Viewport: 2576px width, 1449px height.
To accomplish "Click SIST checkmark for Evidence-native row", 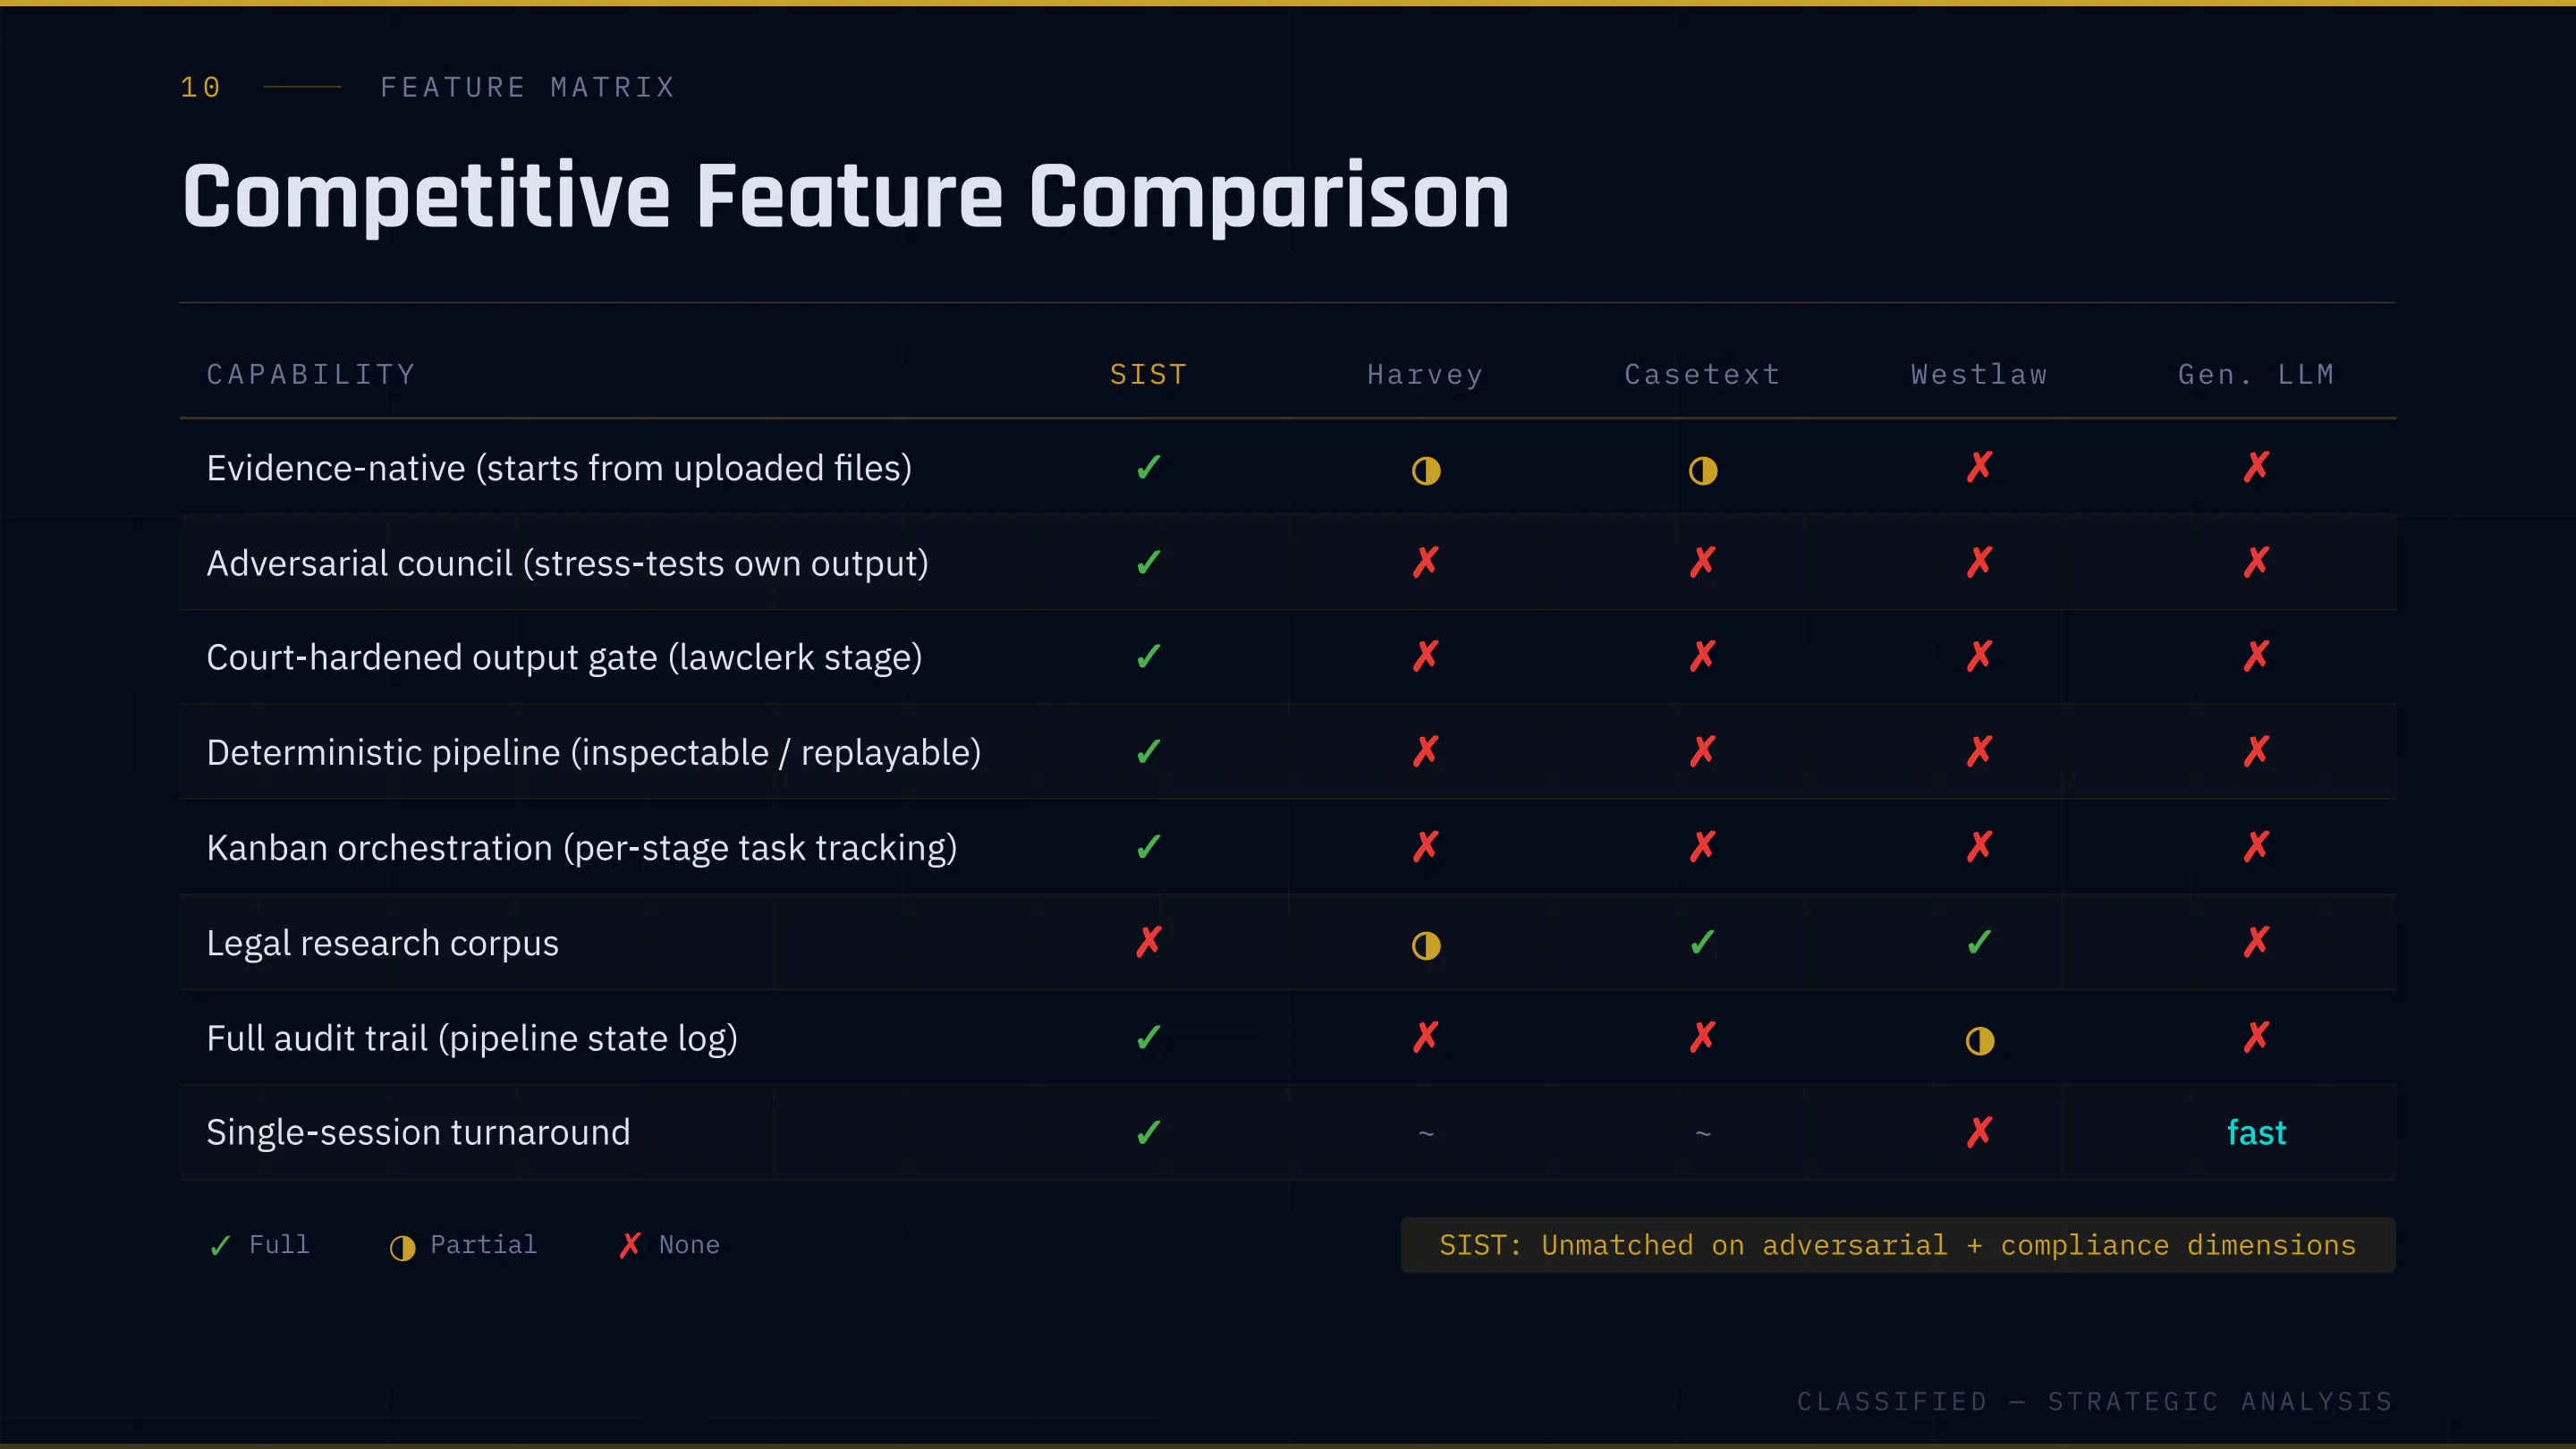I will [x=1148, y=467].
